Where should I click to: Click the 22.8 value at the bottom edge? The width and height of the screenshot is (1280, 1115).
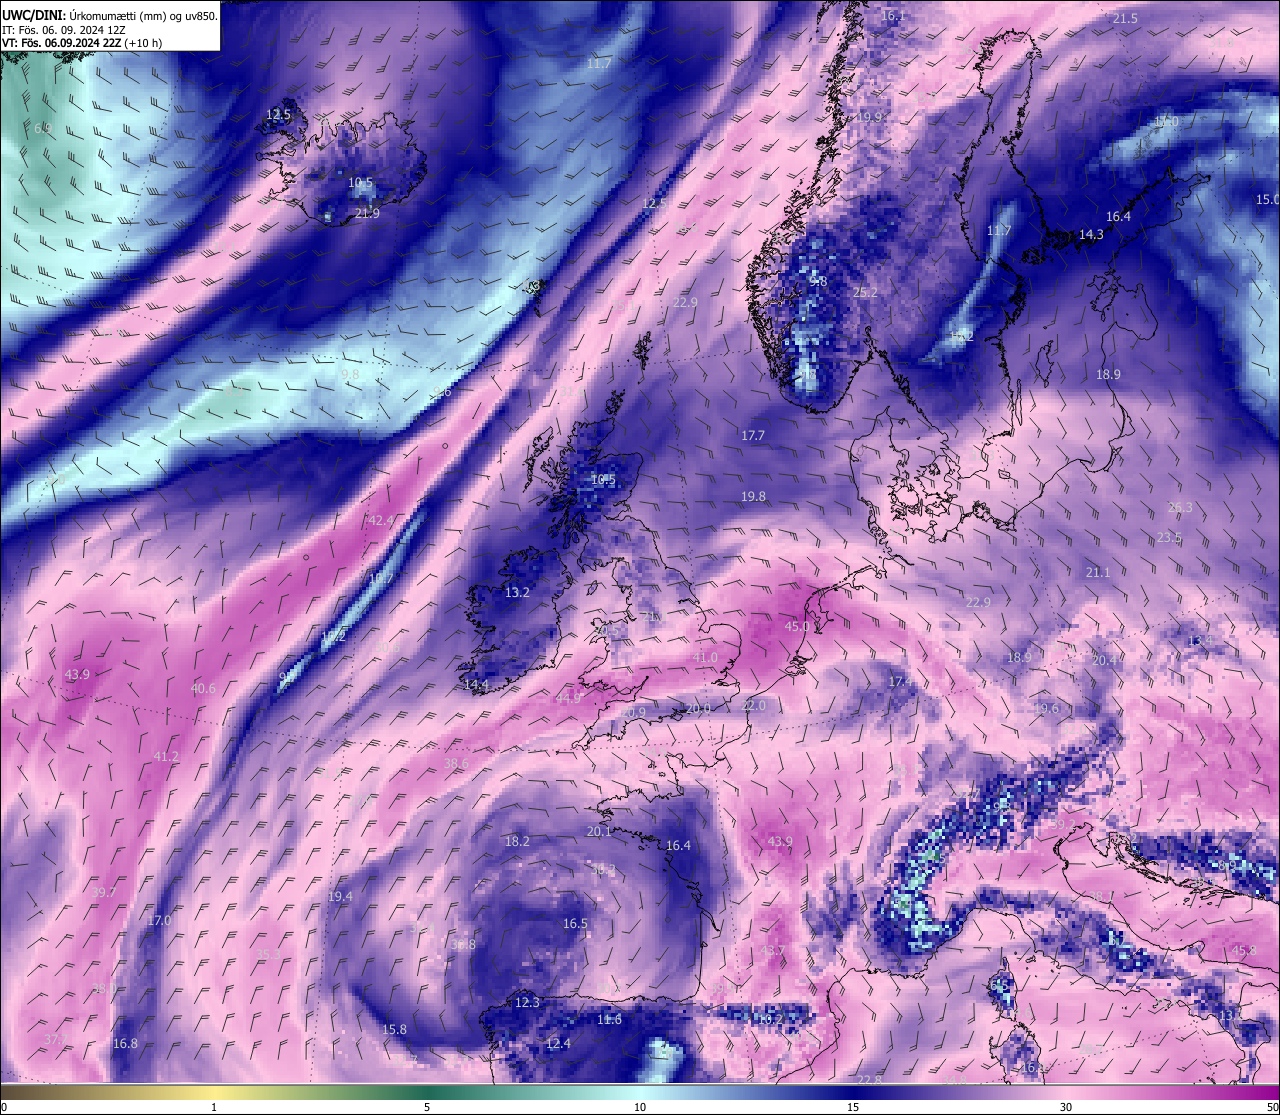tap(870, 1079)
